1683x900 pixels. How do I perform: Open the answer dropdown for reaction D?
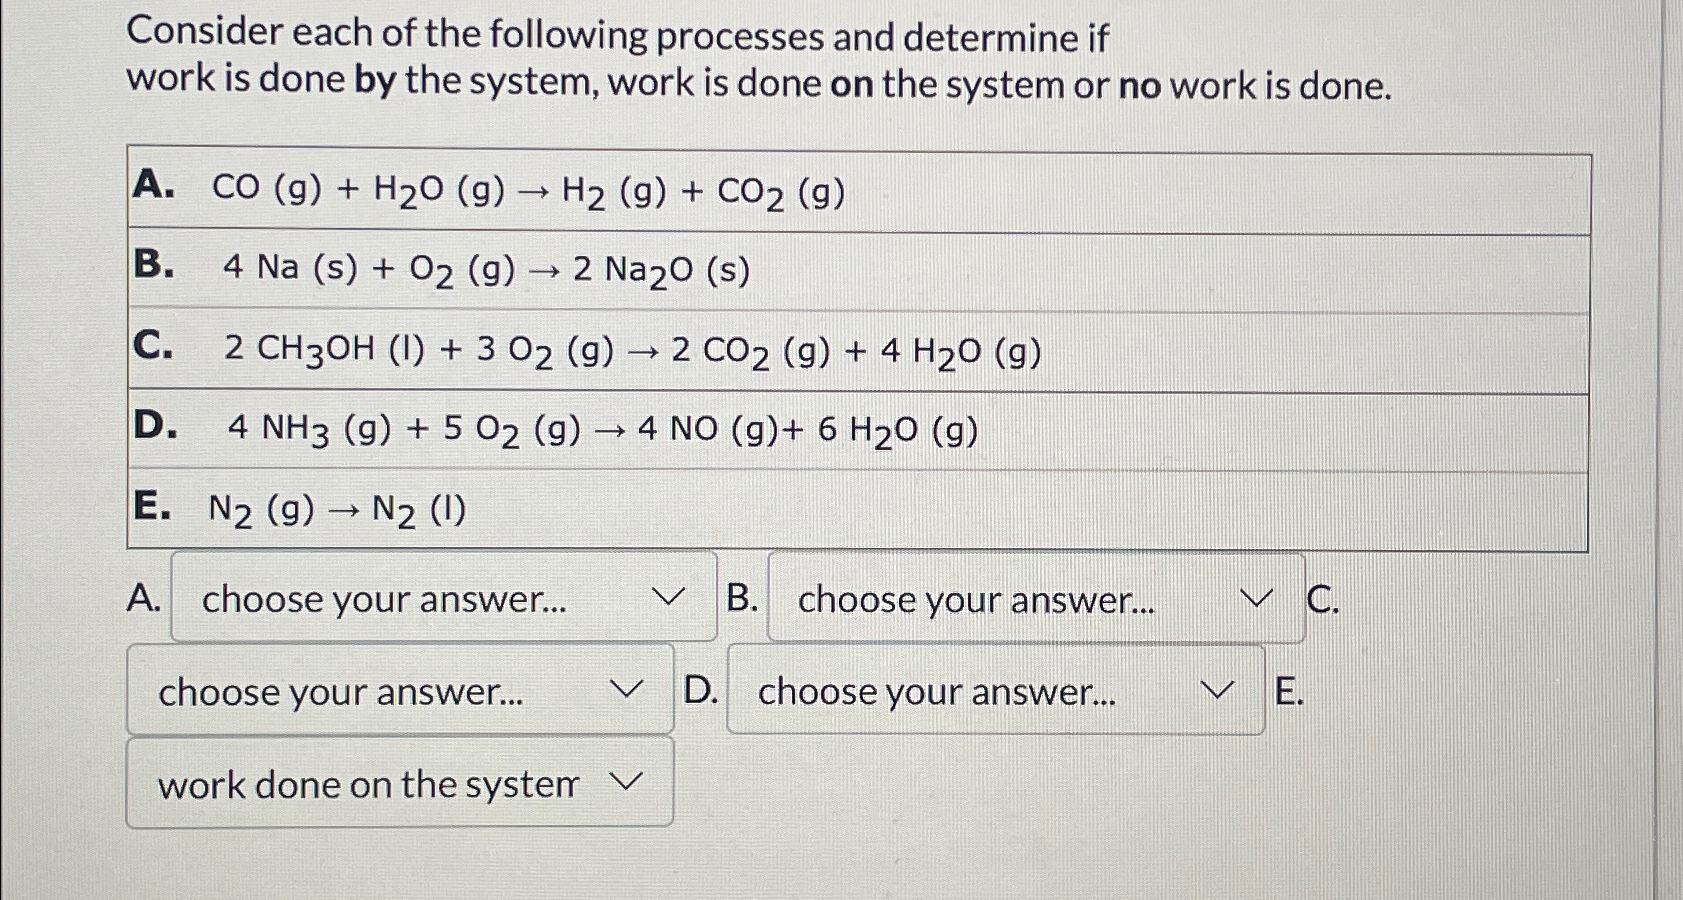tap(995, 690)
